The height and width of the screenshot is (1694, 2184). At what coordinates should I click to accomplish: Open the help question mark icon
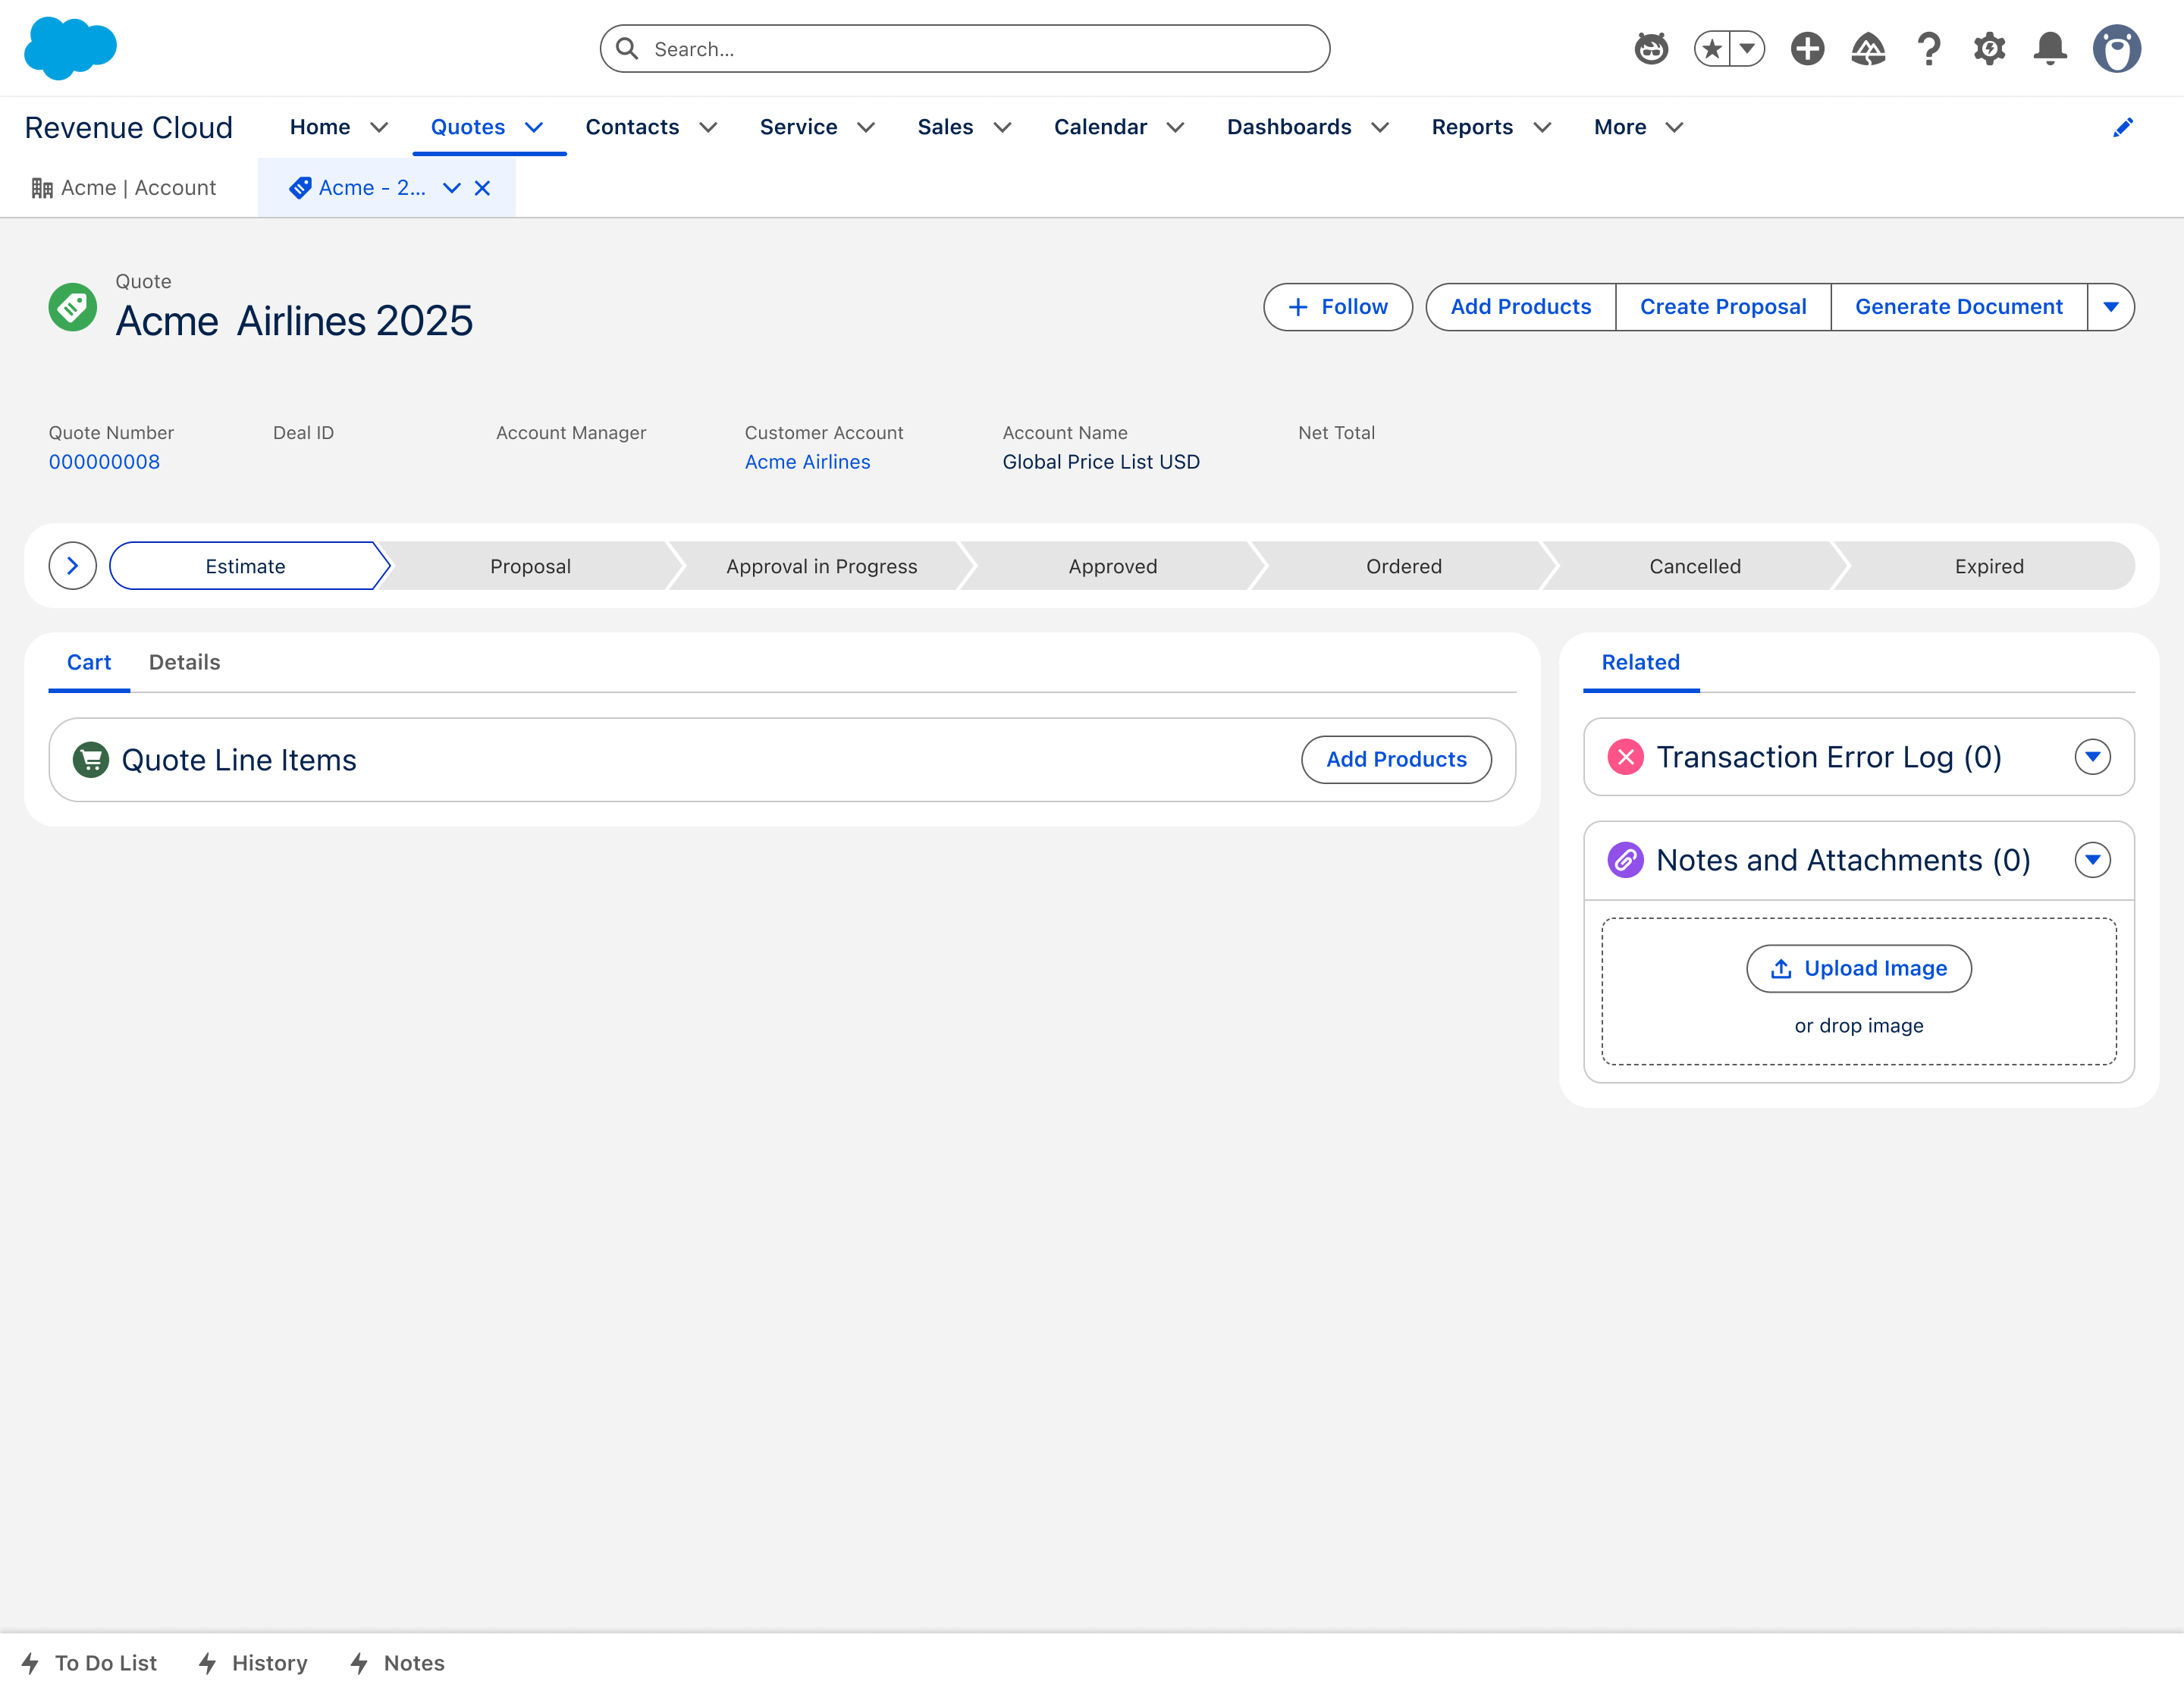click(1928, 48)
